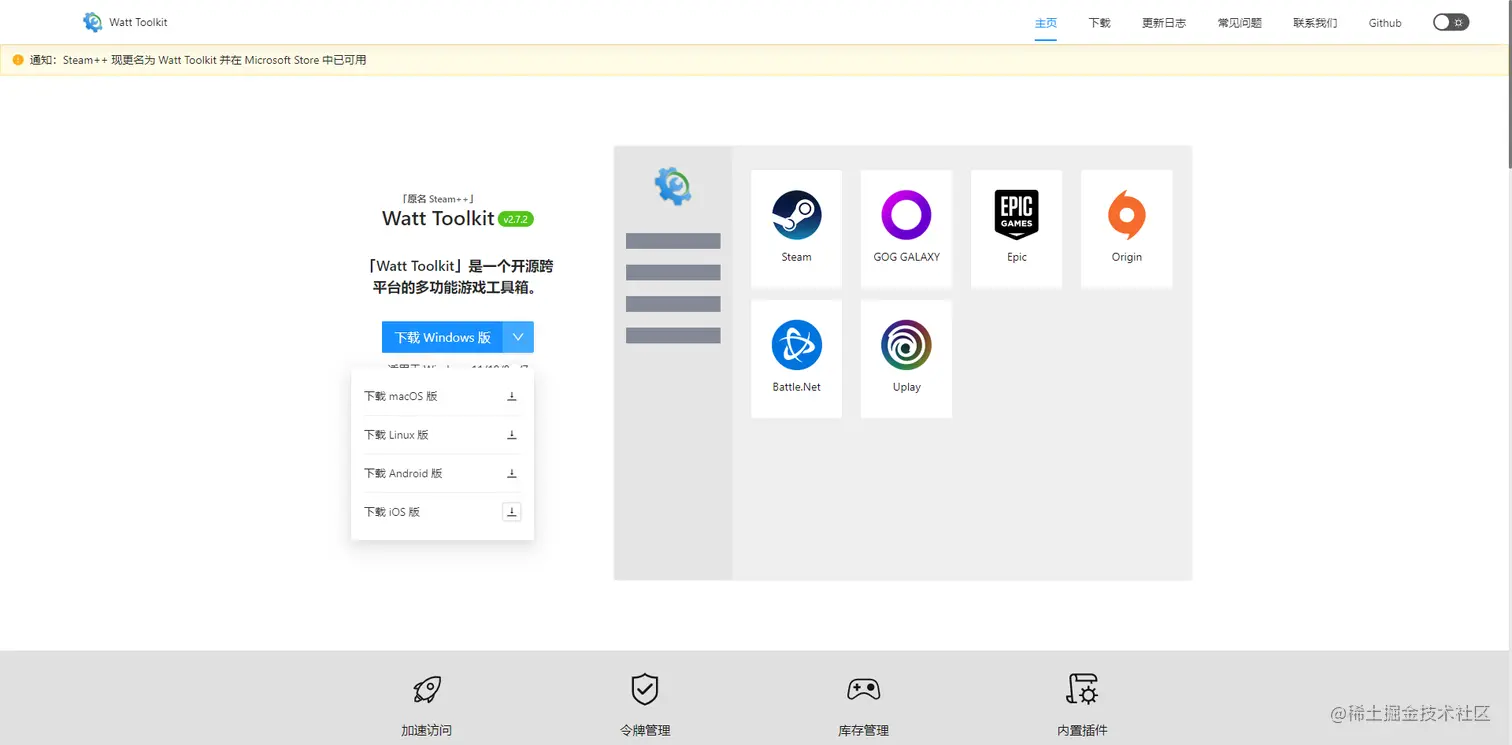The image size is (1512, 745).
Task: Click the gear logo in preview sidebar
Action: [x=673, y=186]
